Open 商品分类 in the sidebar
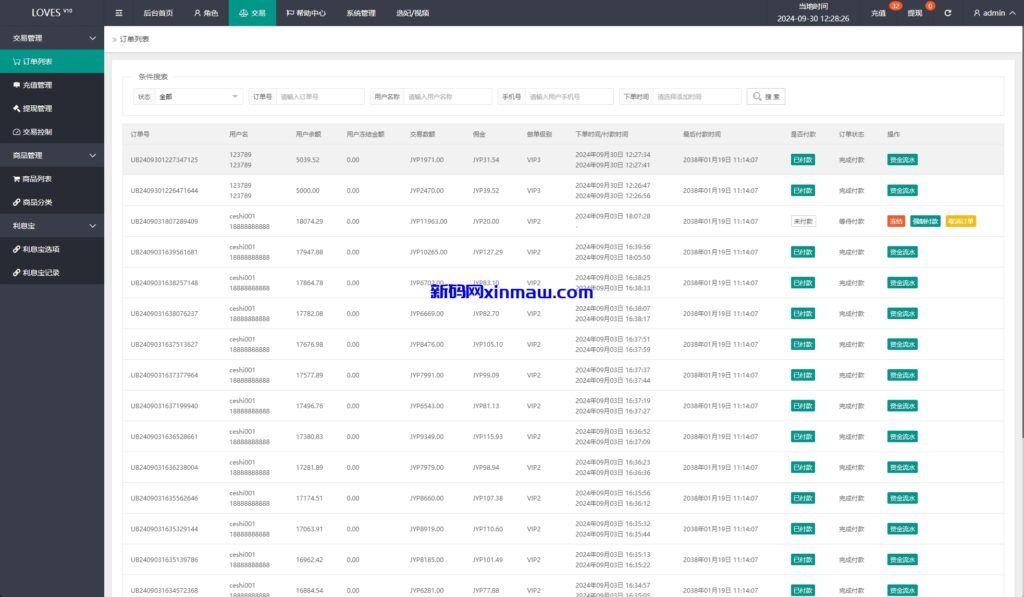Viewport: 1024px width, 597px height. pos(37,202)
